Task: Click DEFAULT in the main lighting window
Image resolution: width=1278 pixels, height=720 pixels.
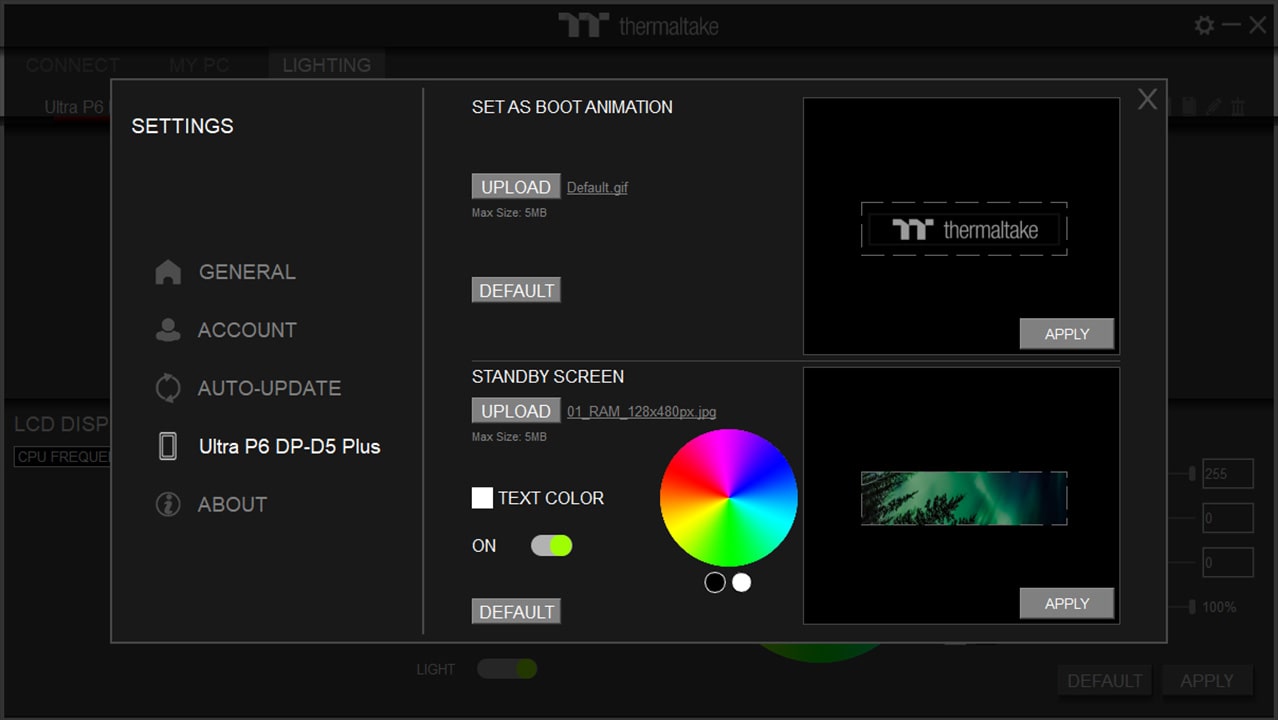Action: (1105, 681)
